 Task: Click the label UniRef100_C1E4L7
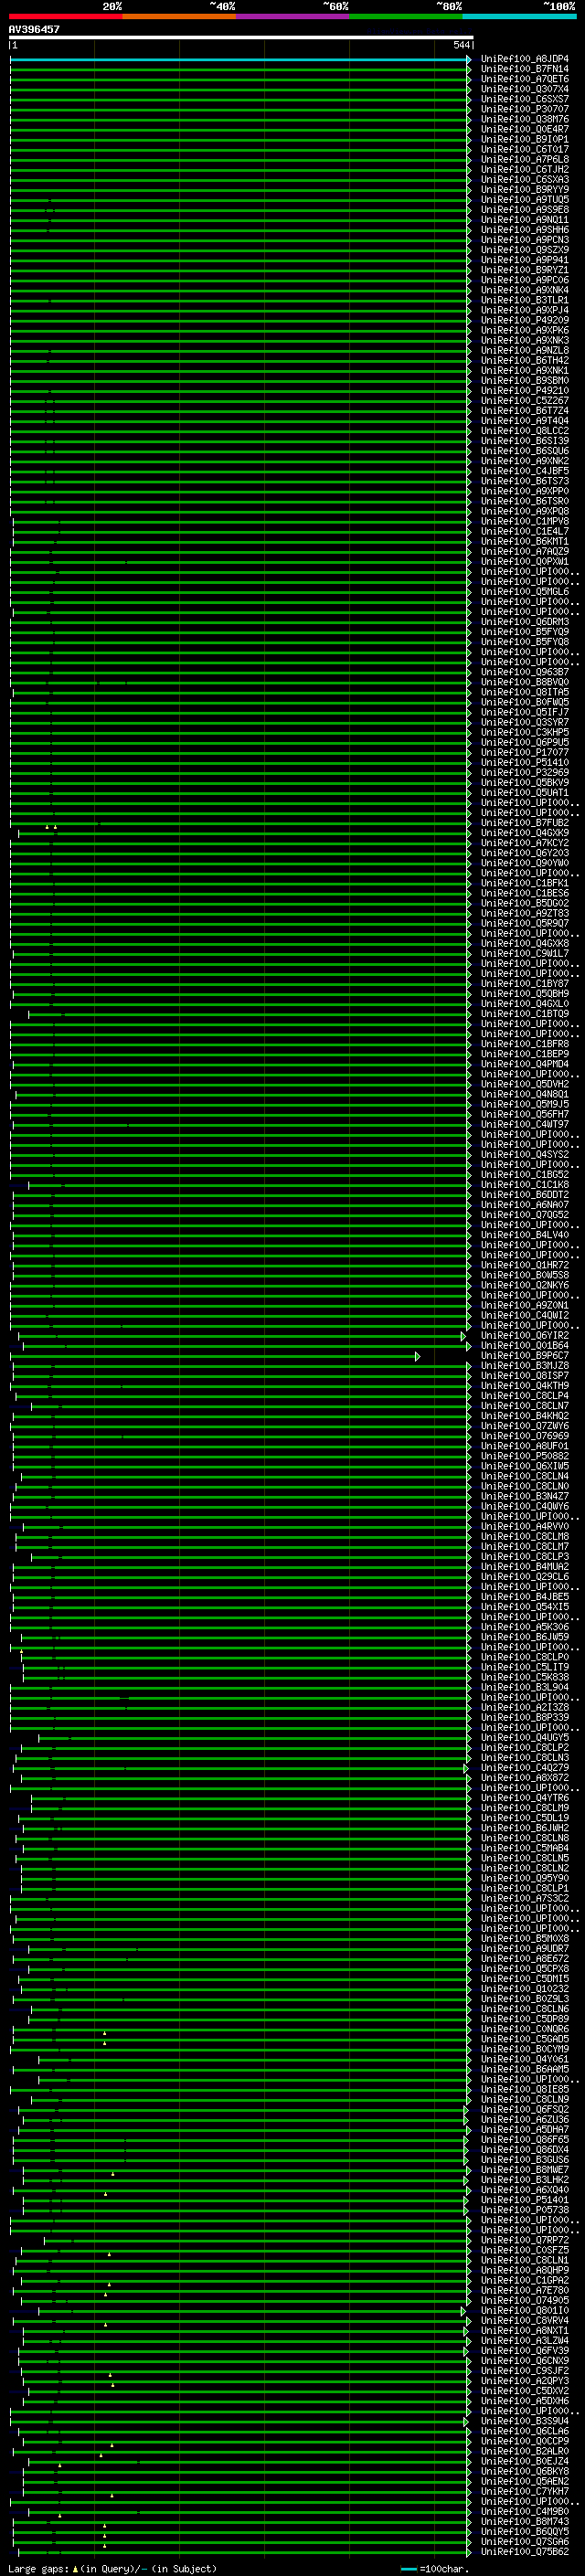[525, 531]
